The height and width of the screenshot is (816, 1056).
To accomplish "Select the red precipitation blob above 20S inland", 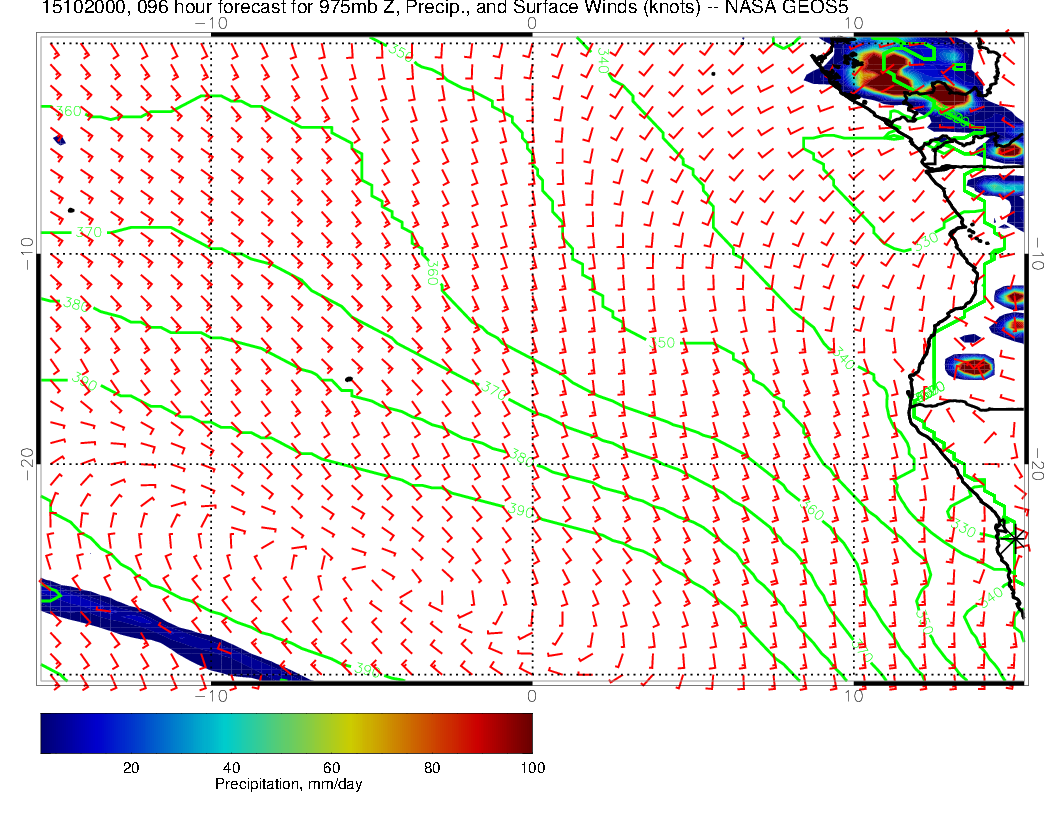I will coord(972,366).
